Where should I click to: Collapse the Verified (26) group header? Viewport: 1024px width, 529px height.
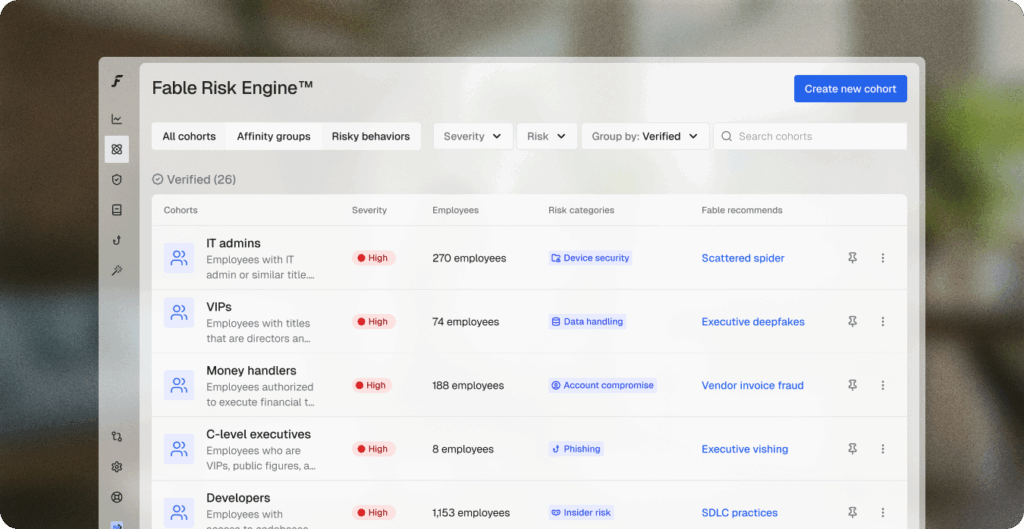(x=194, y=180)
